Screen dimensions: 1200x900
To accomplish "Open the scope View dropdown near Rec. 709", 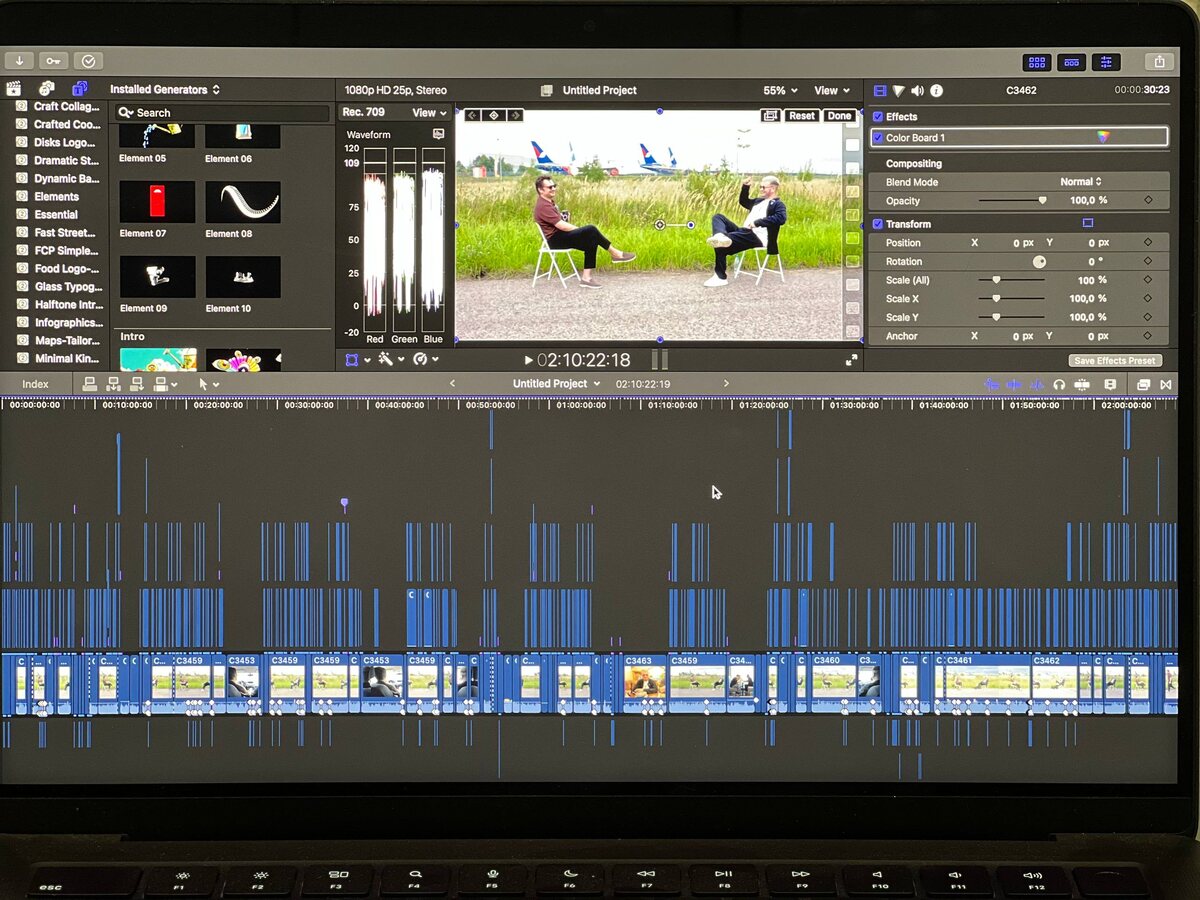I will click(430, 113).
